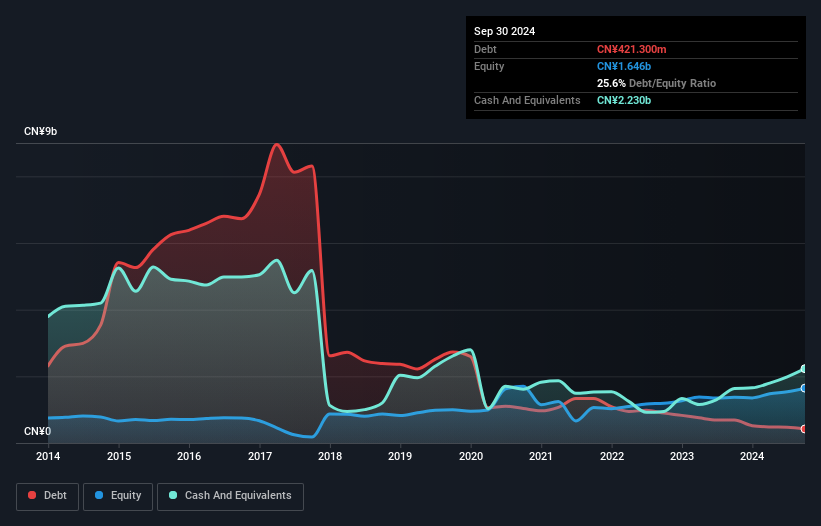Click the 2021 x-axis label
Viewport: 821px width, 526px height.
(541, 456)
